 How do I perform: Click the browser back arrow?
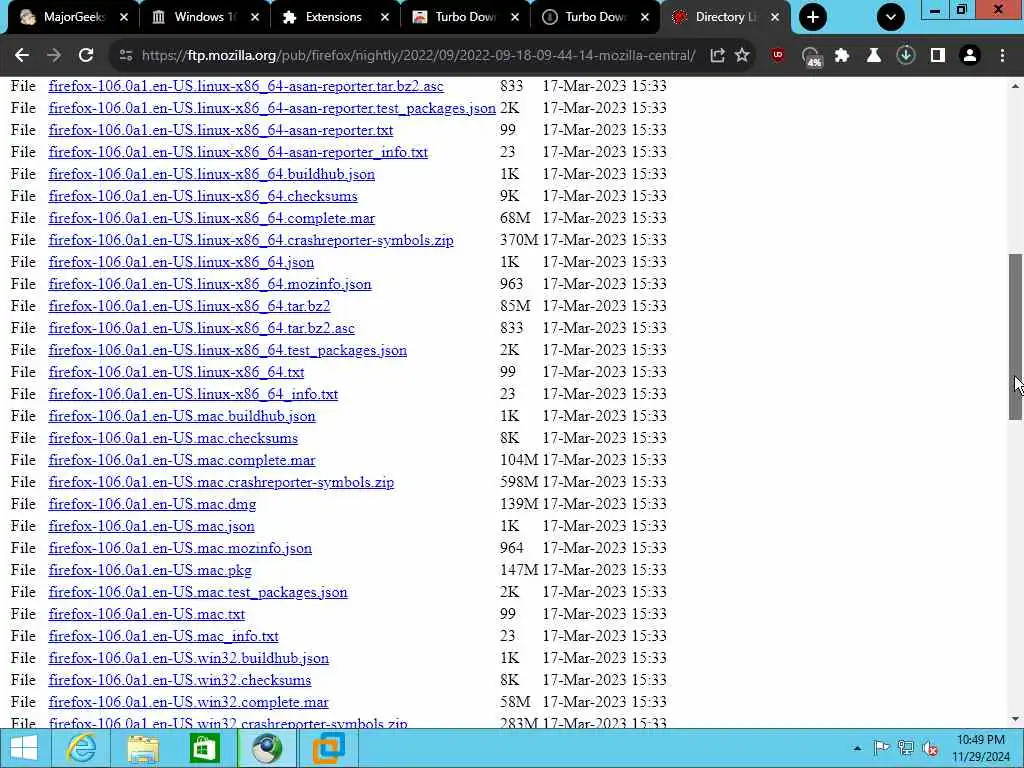(x=22, y=56)
